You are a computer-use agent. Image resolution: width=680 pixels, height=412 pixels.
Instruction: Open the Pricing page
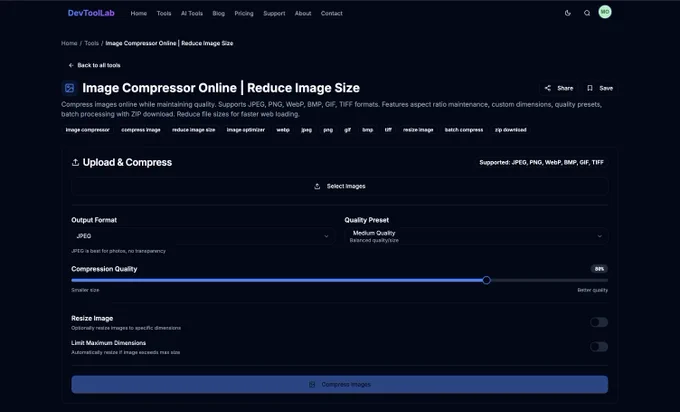[x=244, y=13]
